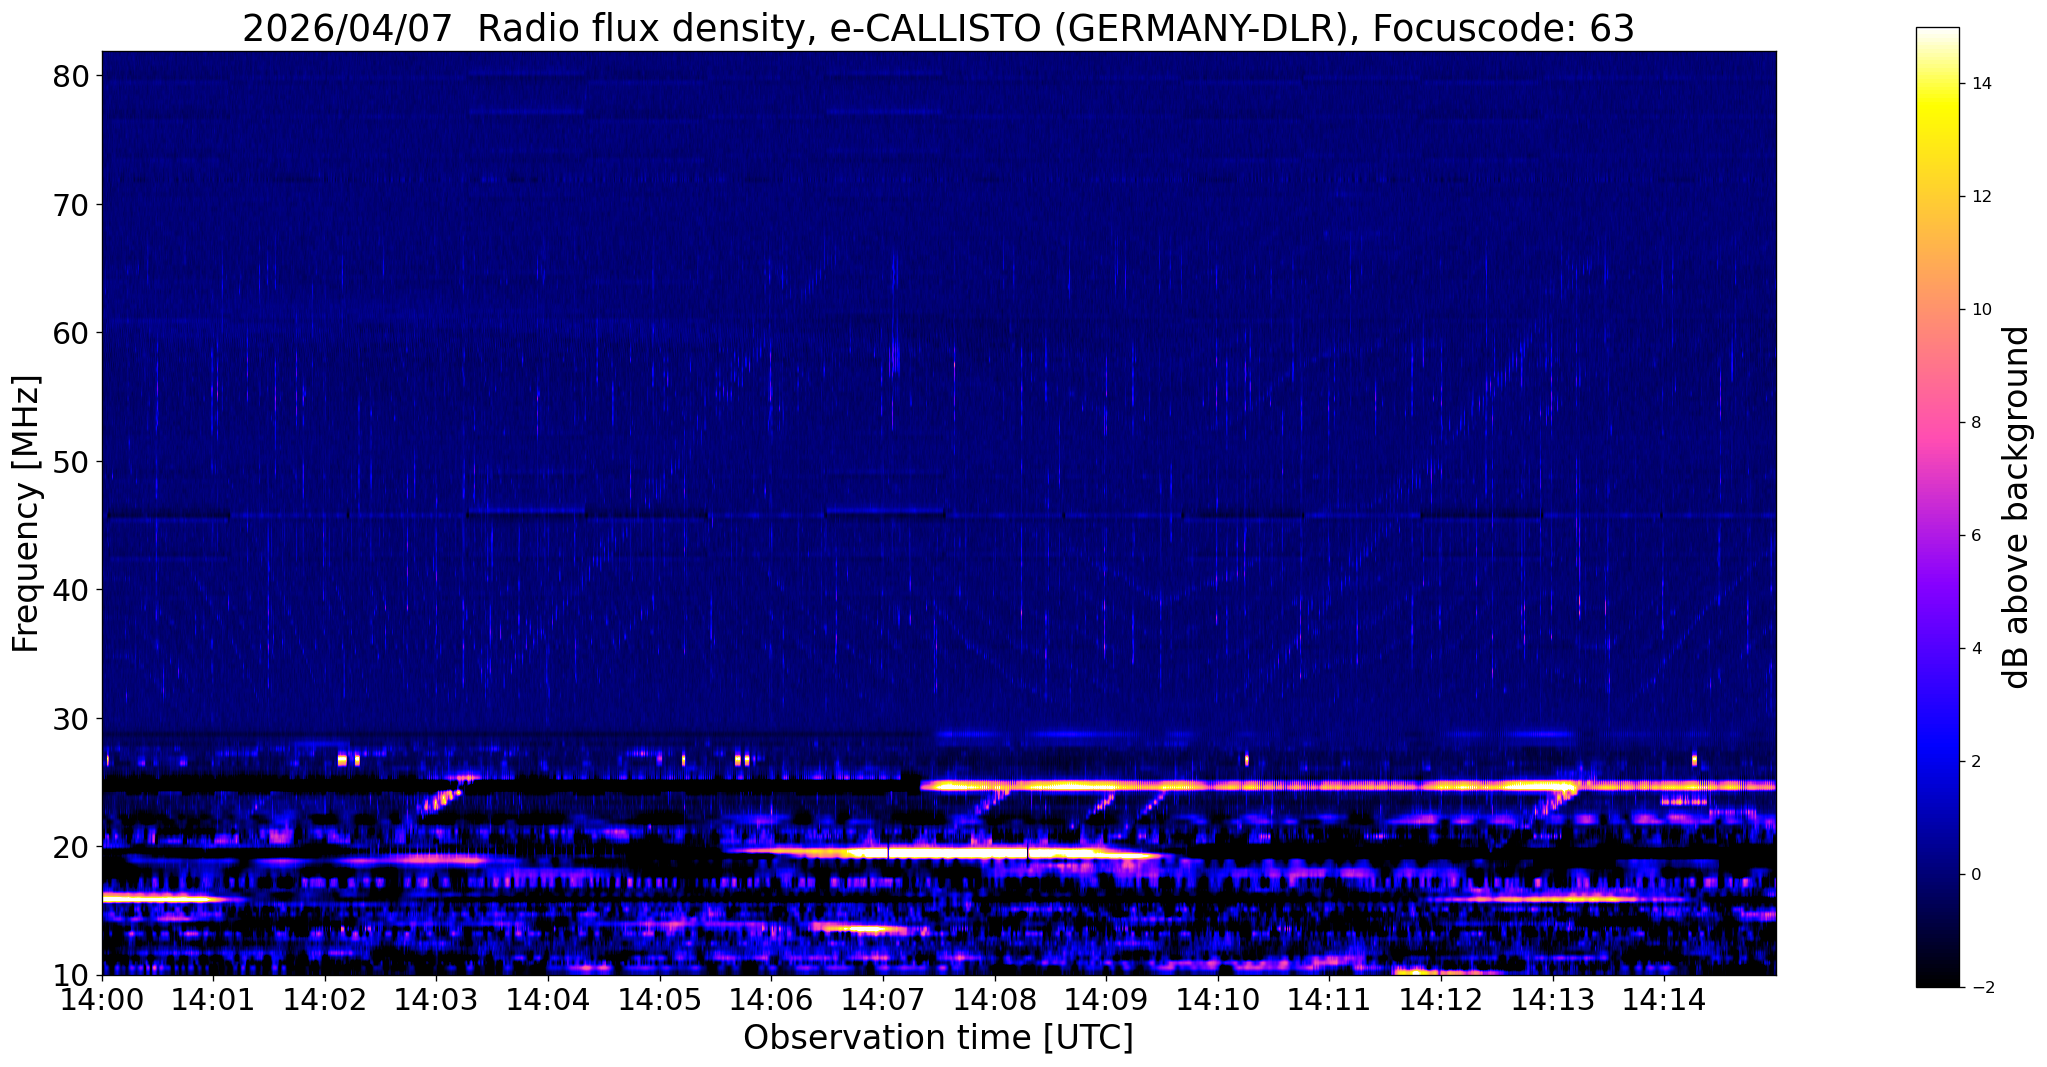Click the bright 25 MHz emission band after 14:08

1348,786
